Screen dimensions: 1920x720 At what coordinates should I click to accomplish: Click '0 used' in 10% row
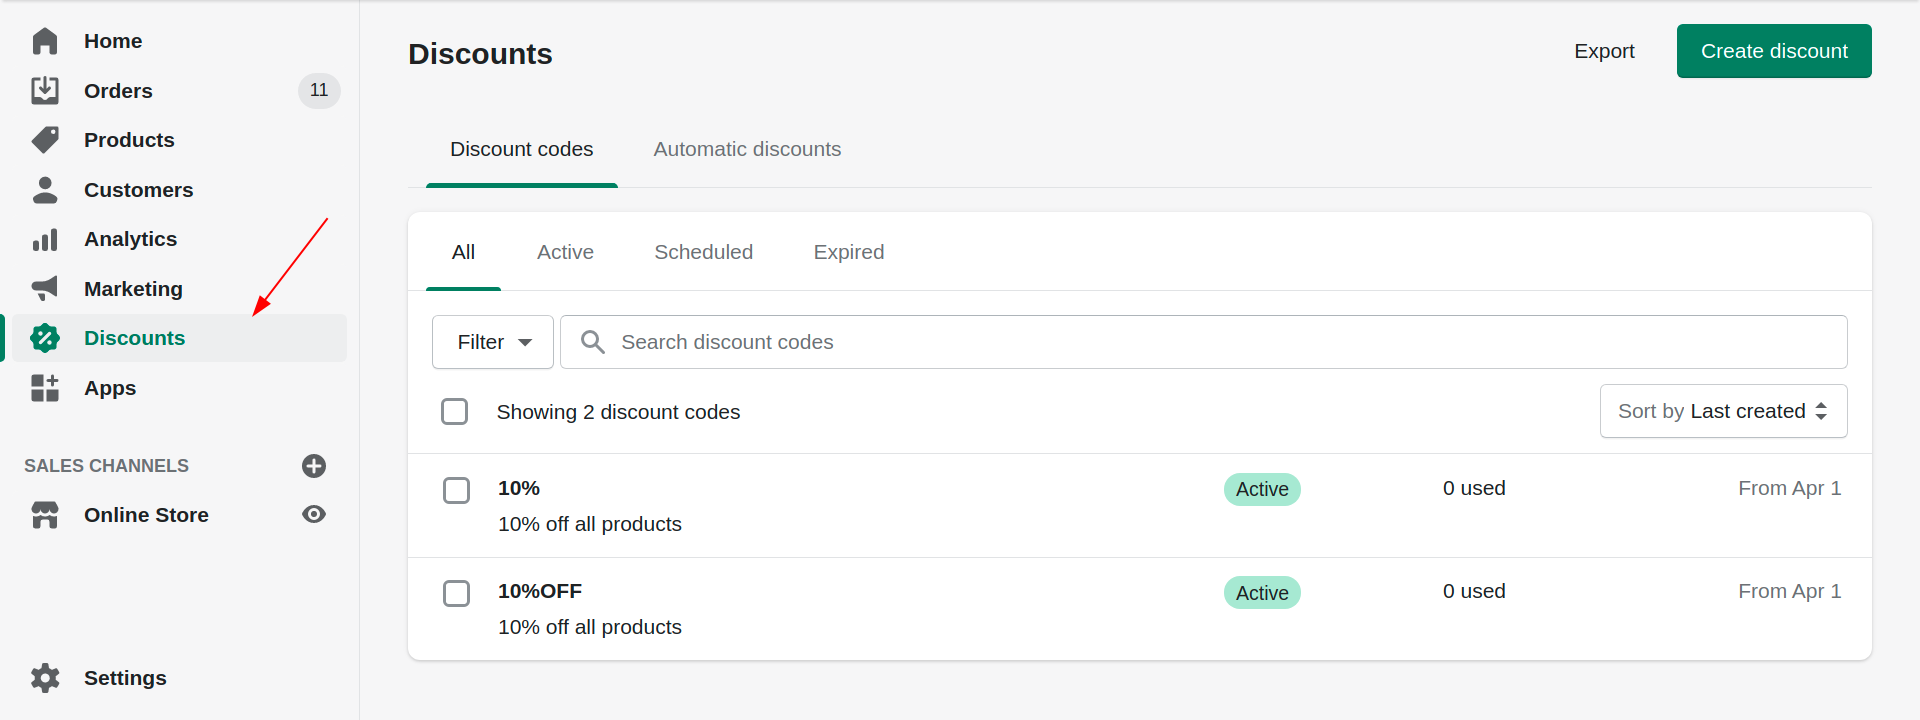[1474, 488]
